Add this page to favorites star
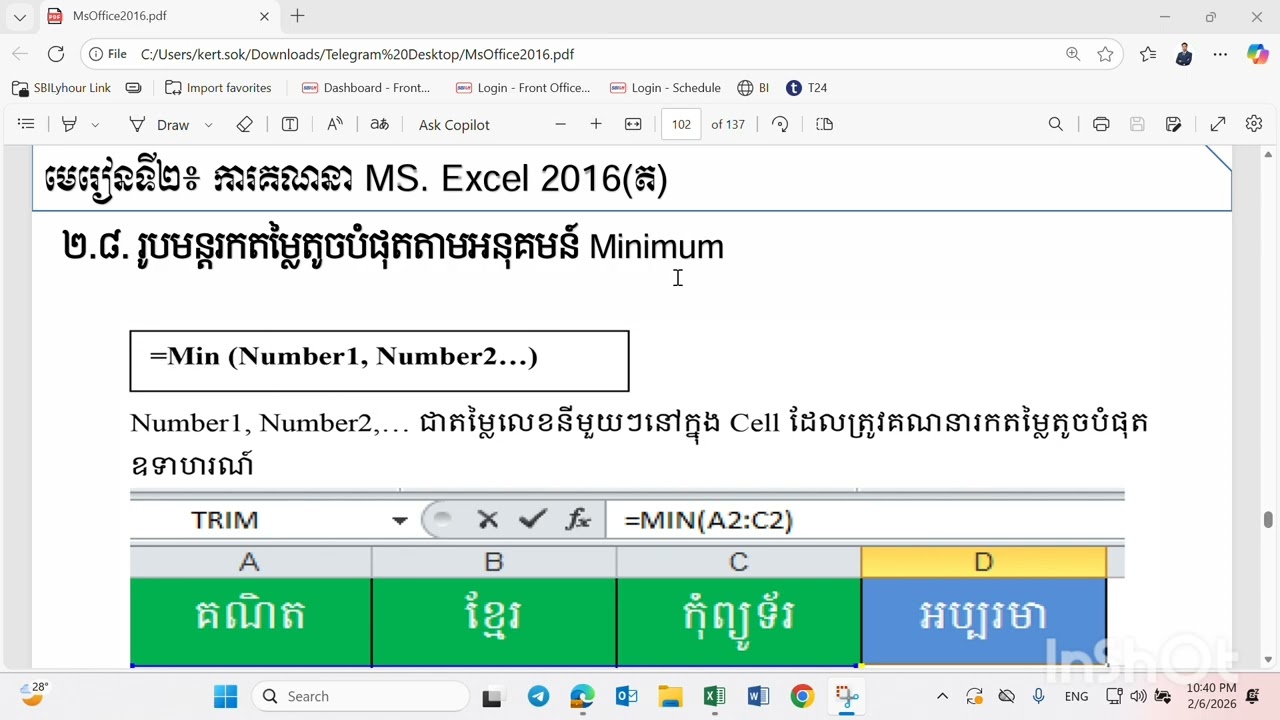The image size is (1280, 720). [x=1105, y=54]
